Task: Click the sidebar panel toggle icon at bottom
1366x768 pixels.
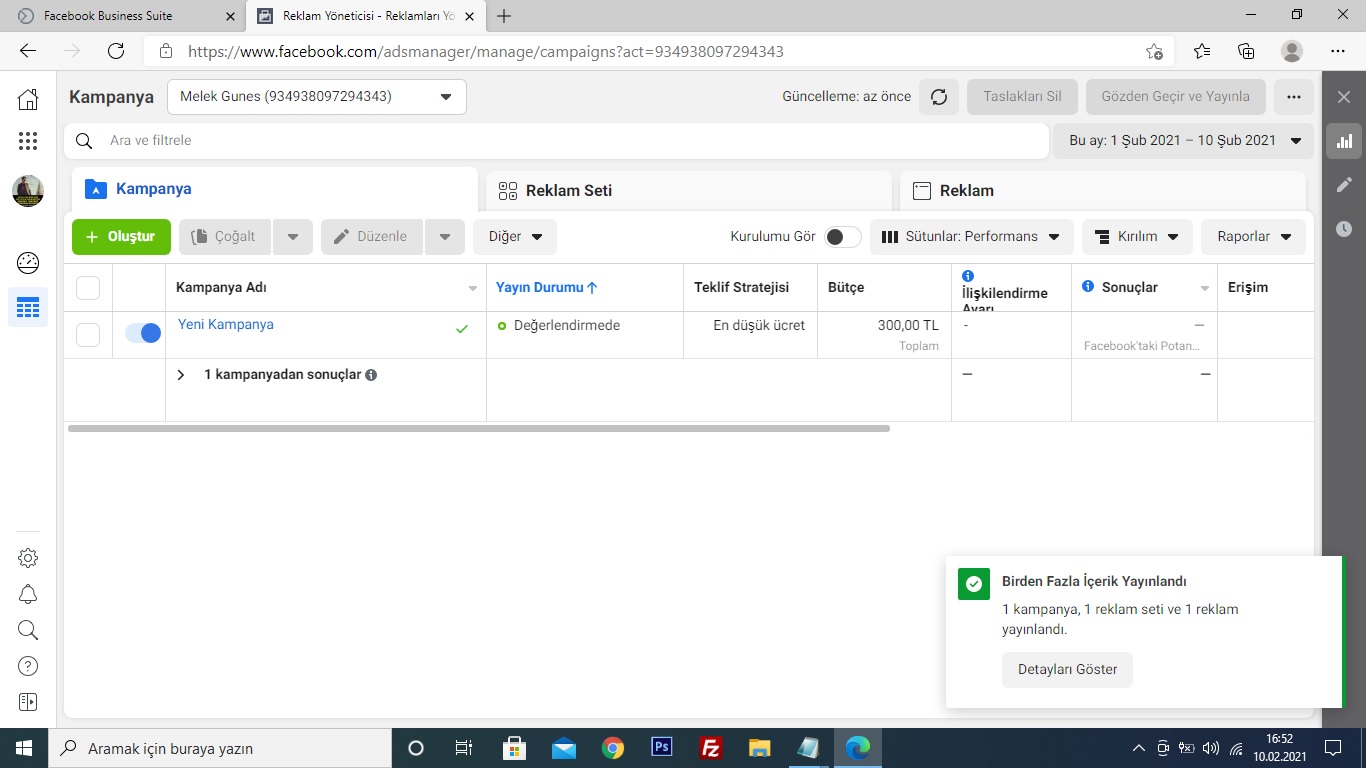Action: [28, 702]
